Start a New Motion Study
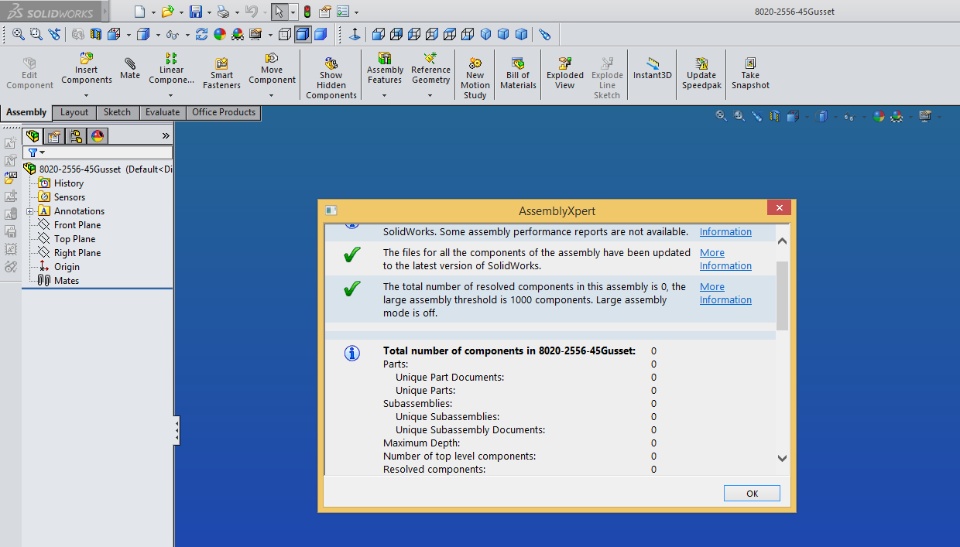This screenshot has height=547, width=960. click(x=475, y=78)
